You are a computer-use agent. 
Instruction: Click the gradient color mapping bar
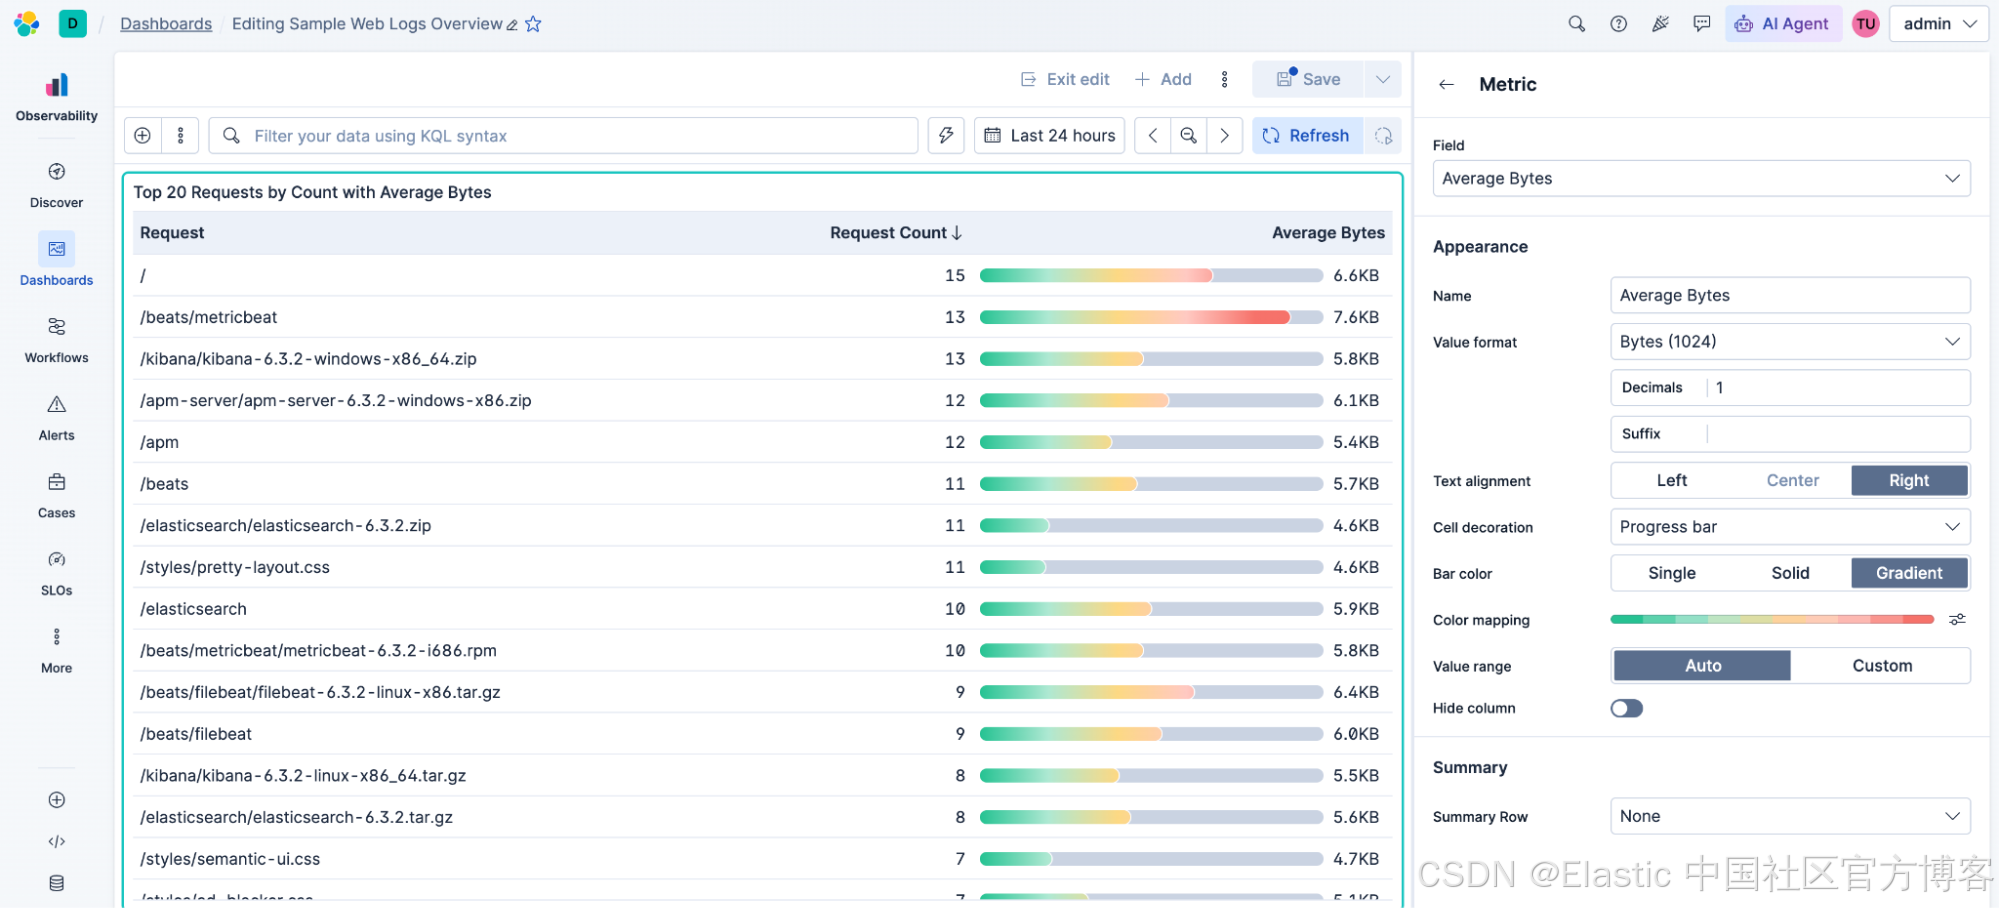pyautogui.click(x=1771, y=620)
